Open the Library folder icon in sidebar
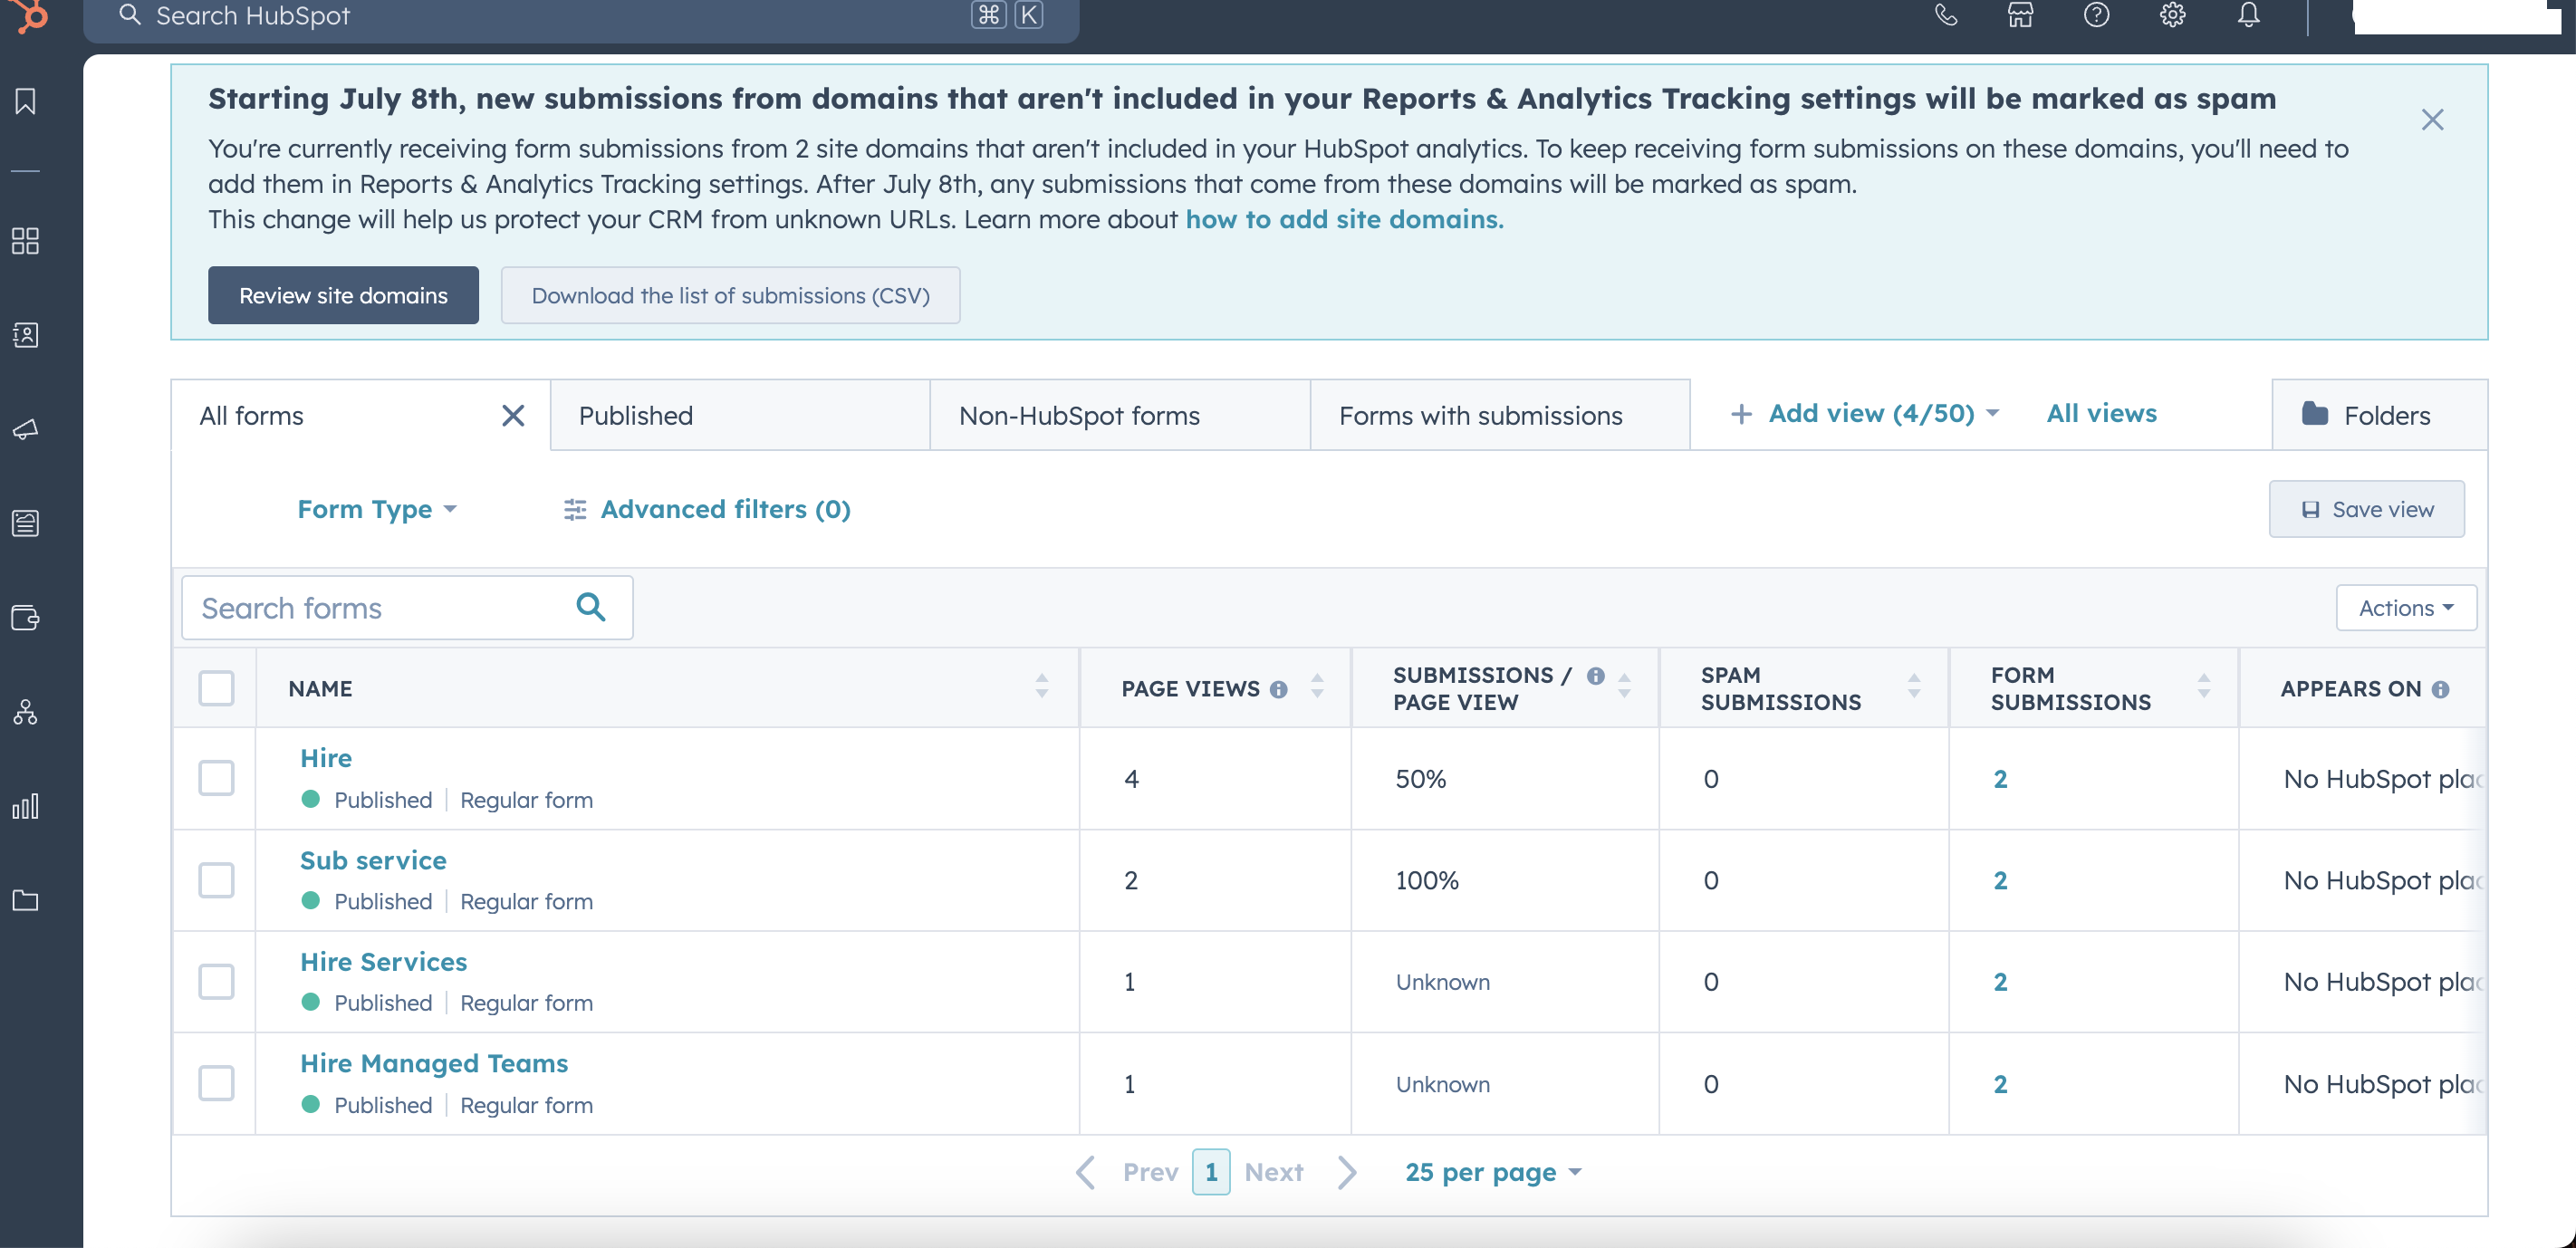The image size is (2576, 1248). coord(25,900)
